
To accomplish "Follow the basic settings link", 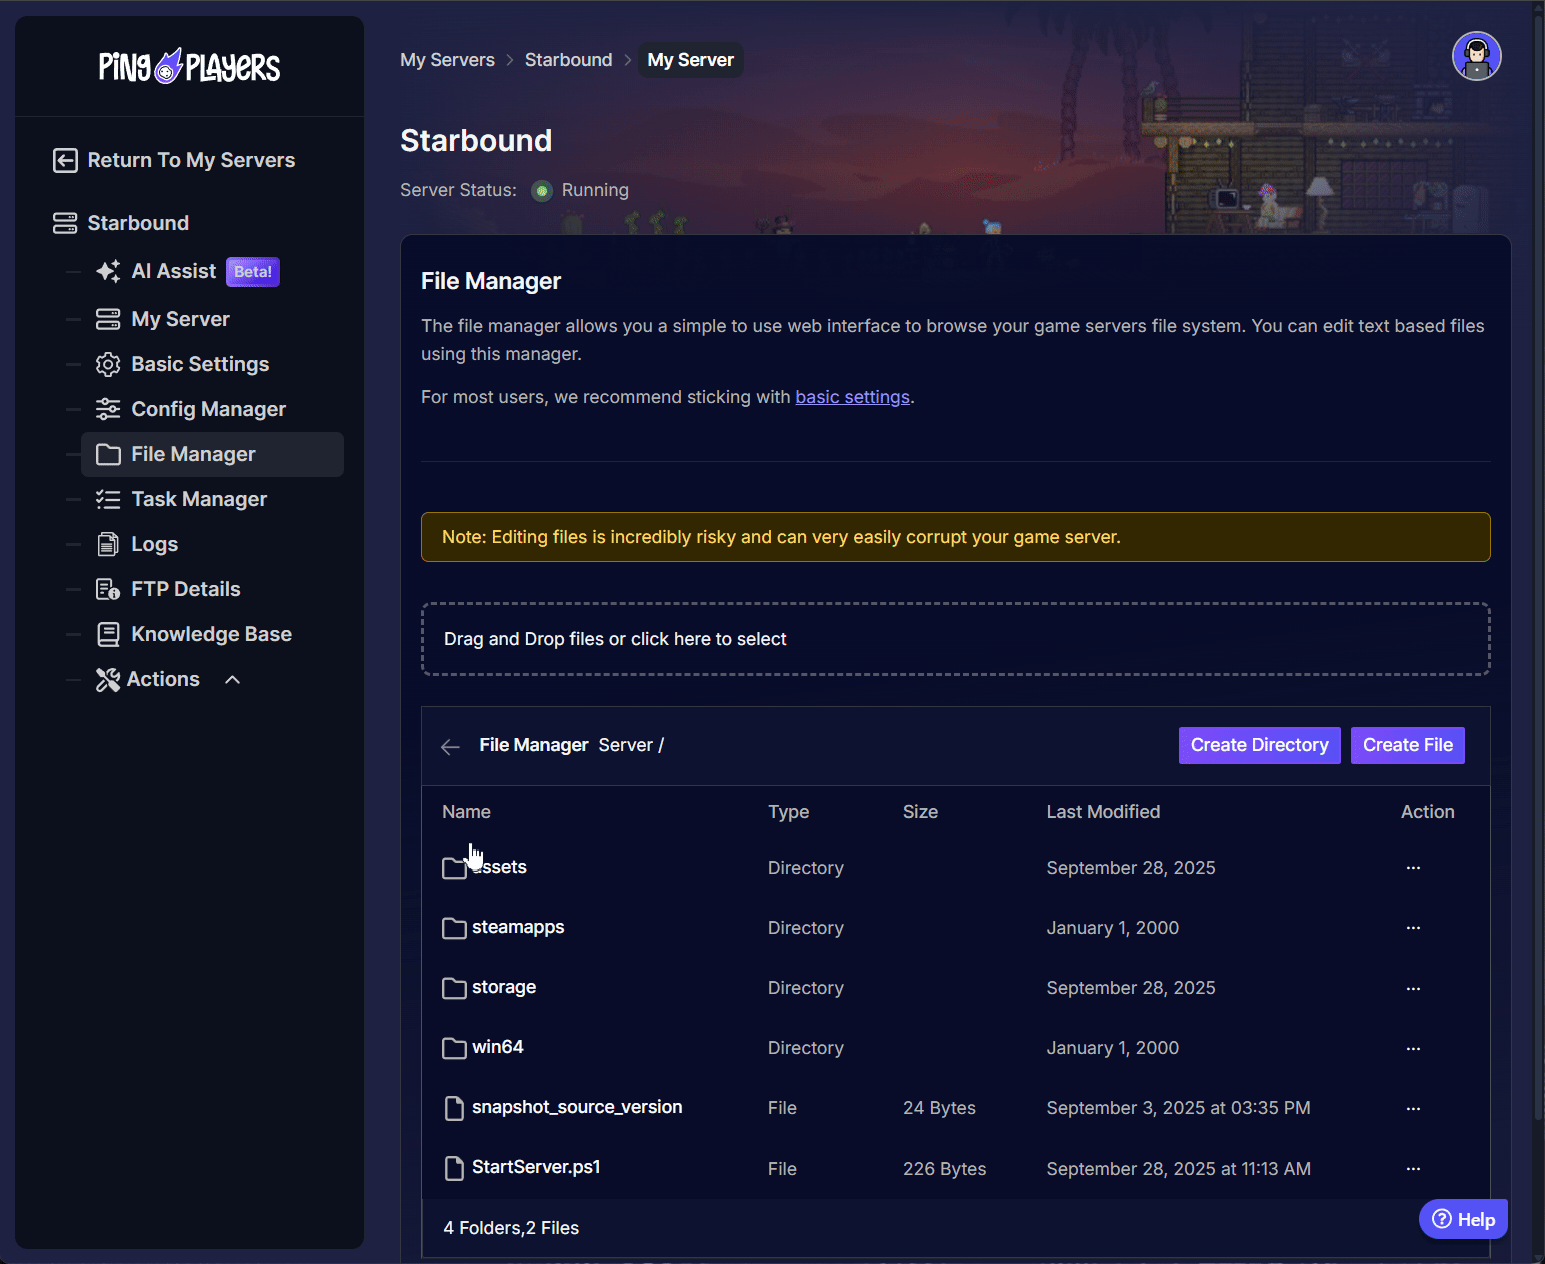I will 852,397.
